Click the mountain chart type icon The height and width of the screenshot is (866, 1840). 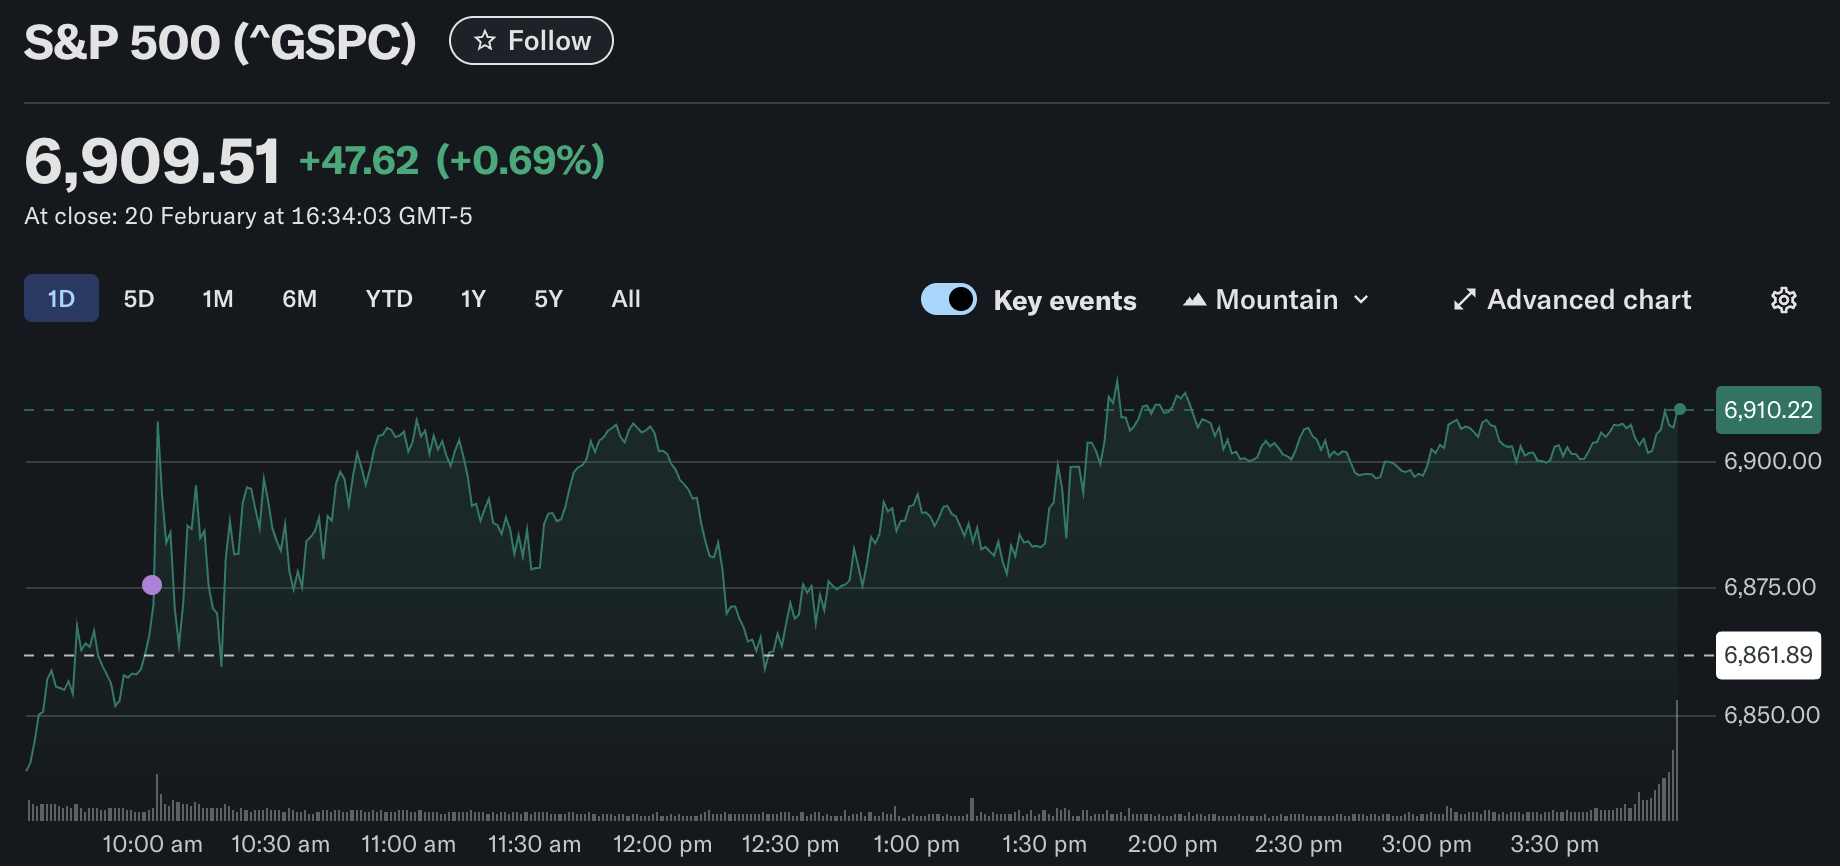(x=1194, y=300)
